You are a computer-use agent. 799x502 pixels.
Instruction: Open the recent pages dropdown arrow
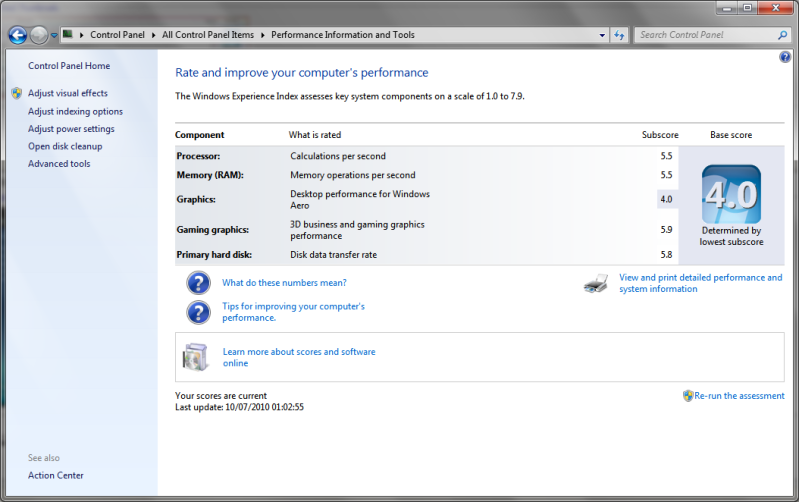(54, 36)
